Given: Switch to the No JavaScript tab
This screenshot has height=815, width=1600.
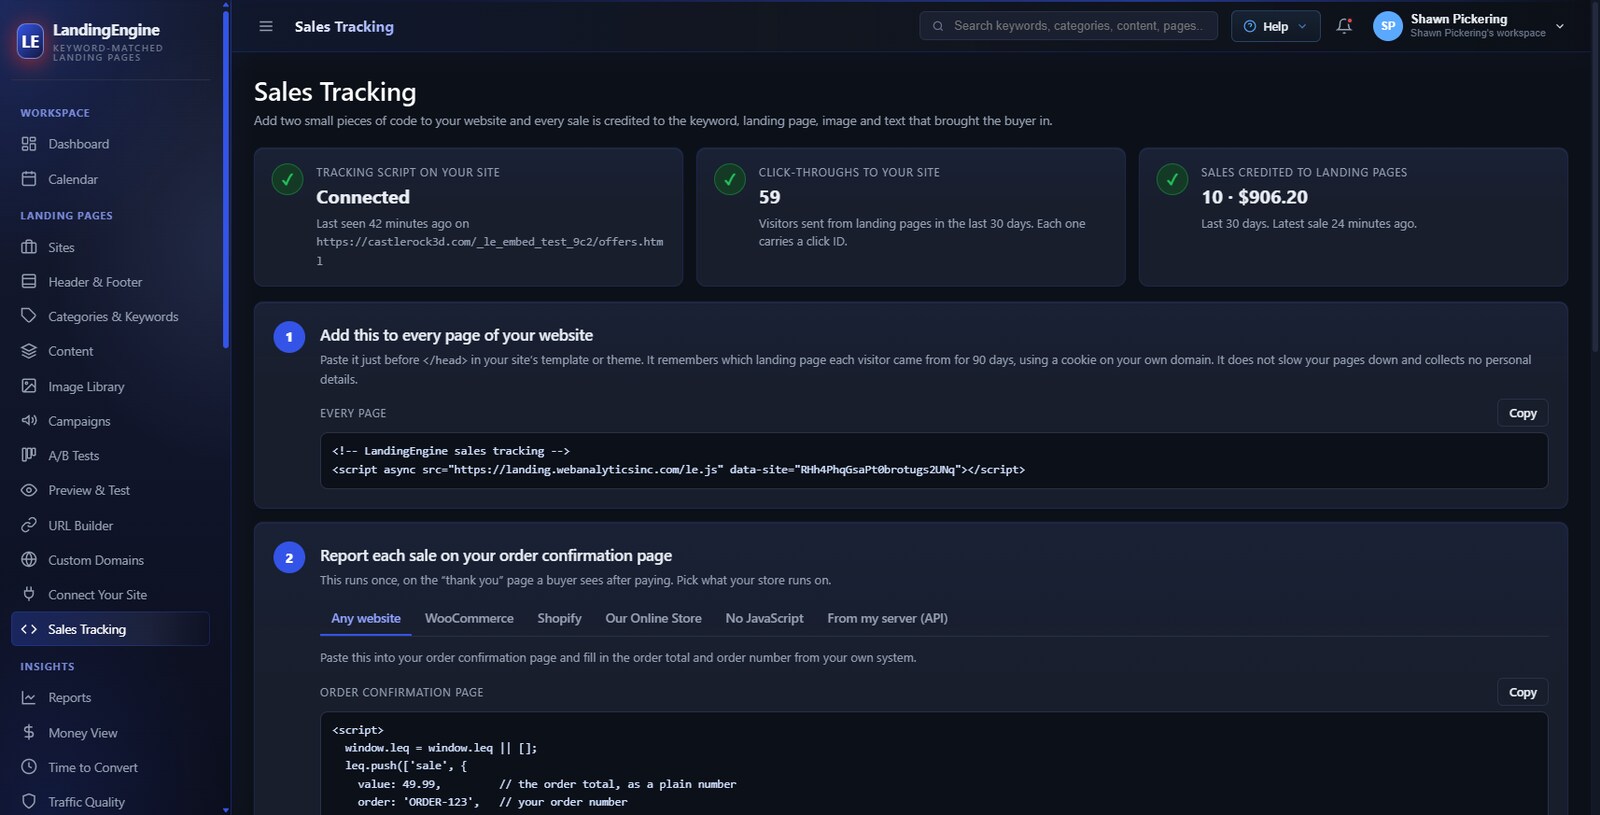Looking at the screenshot, I should [764, 619].
